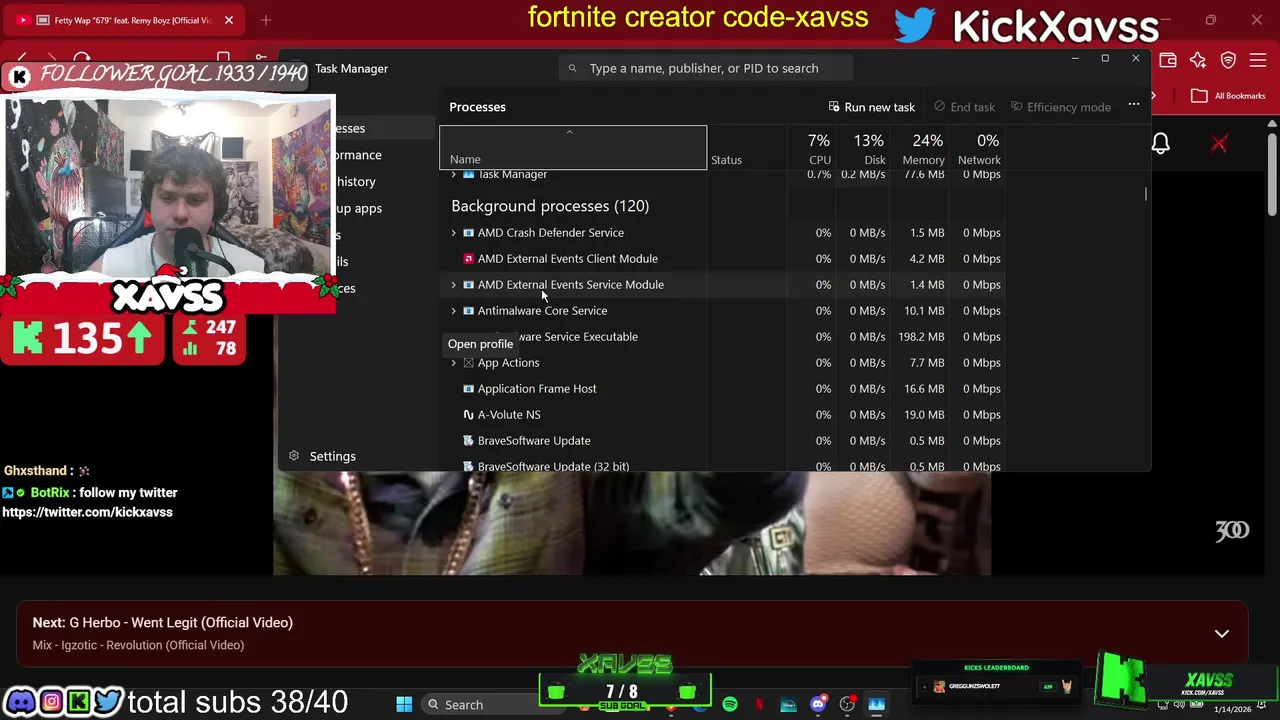
Task: Open Spotify from the taskbar
Action: (730, 705)
